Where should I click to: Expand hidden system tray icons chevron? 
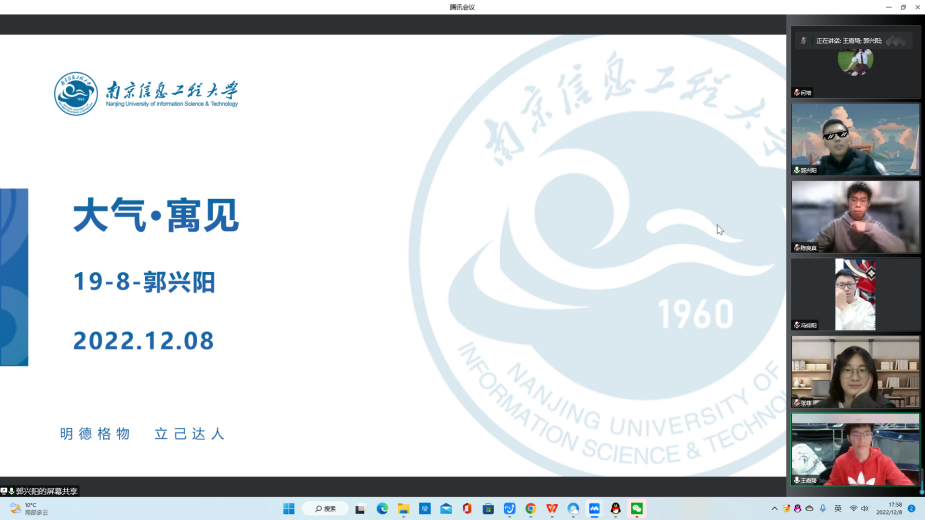[774, 509]
